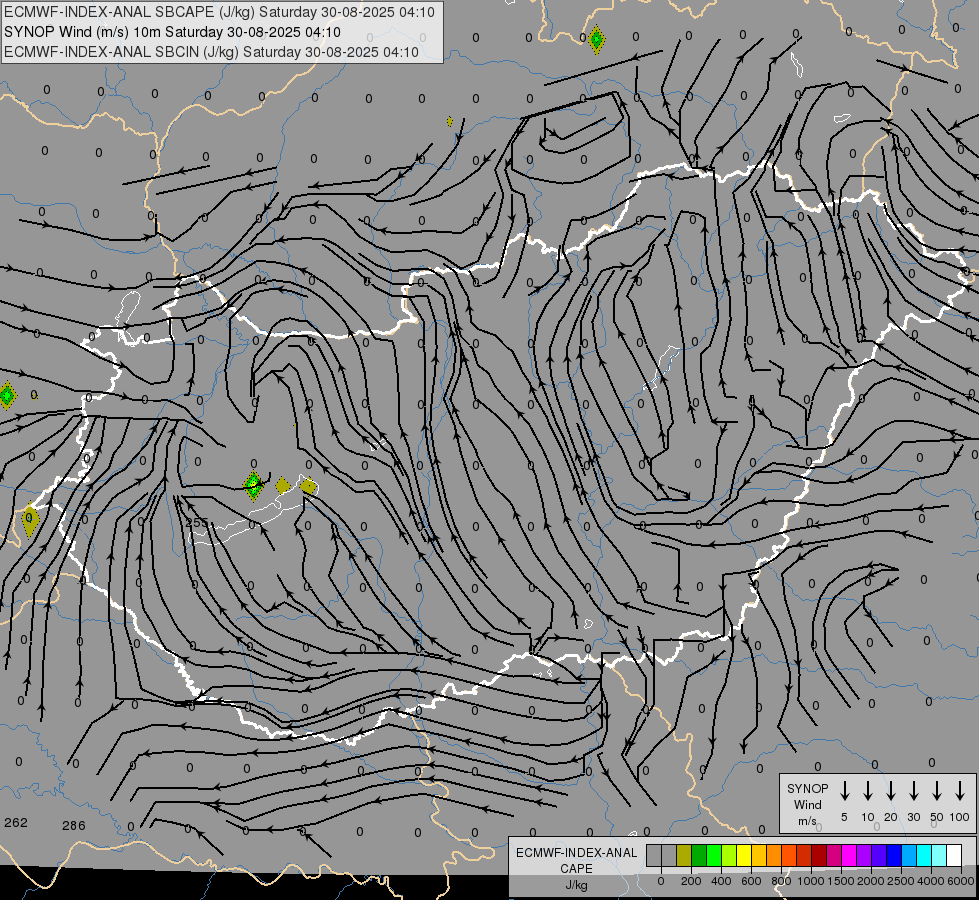Select the white CAPE legend swatch

click(x=954, y=855)
